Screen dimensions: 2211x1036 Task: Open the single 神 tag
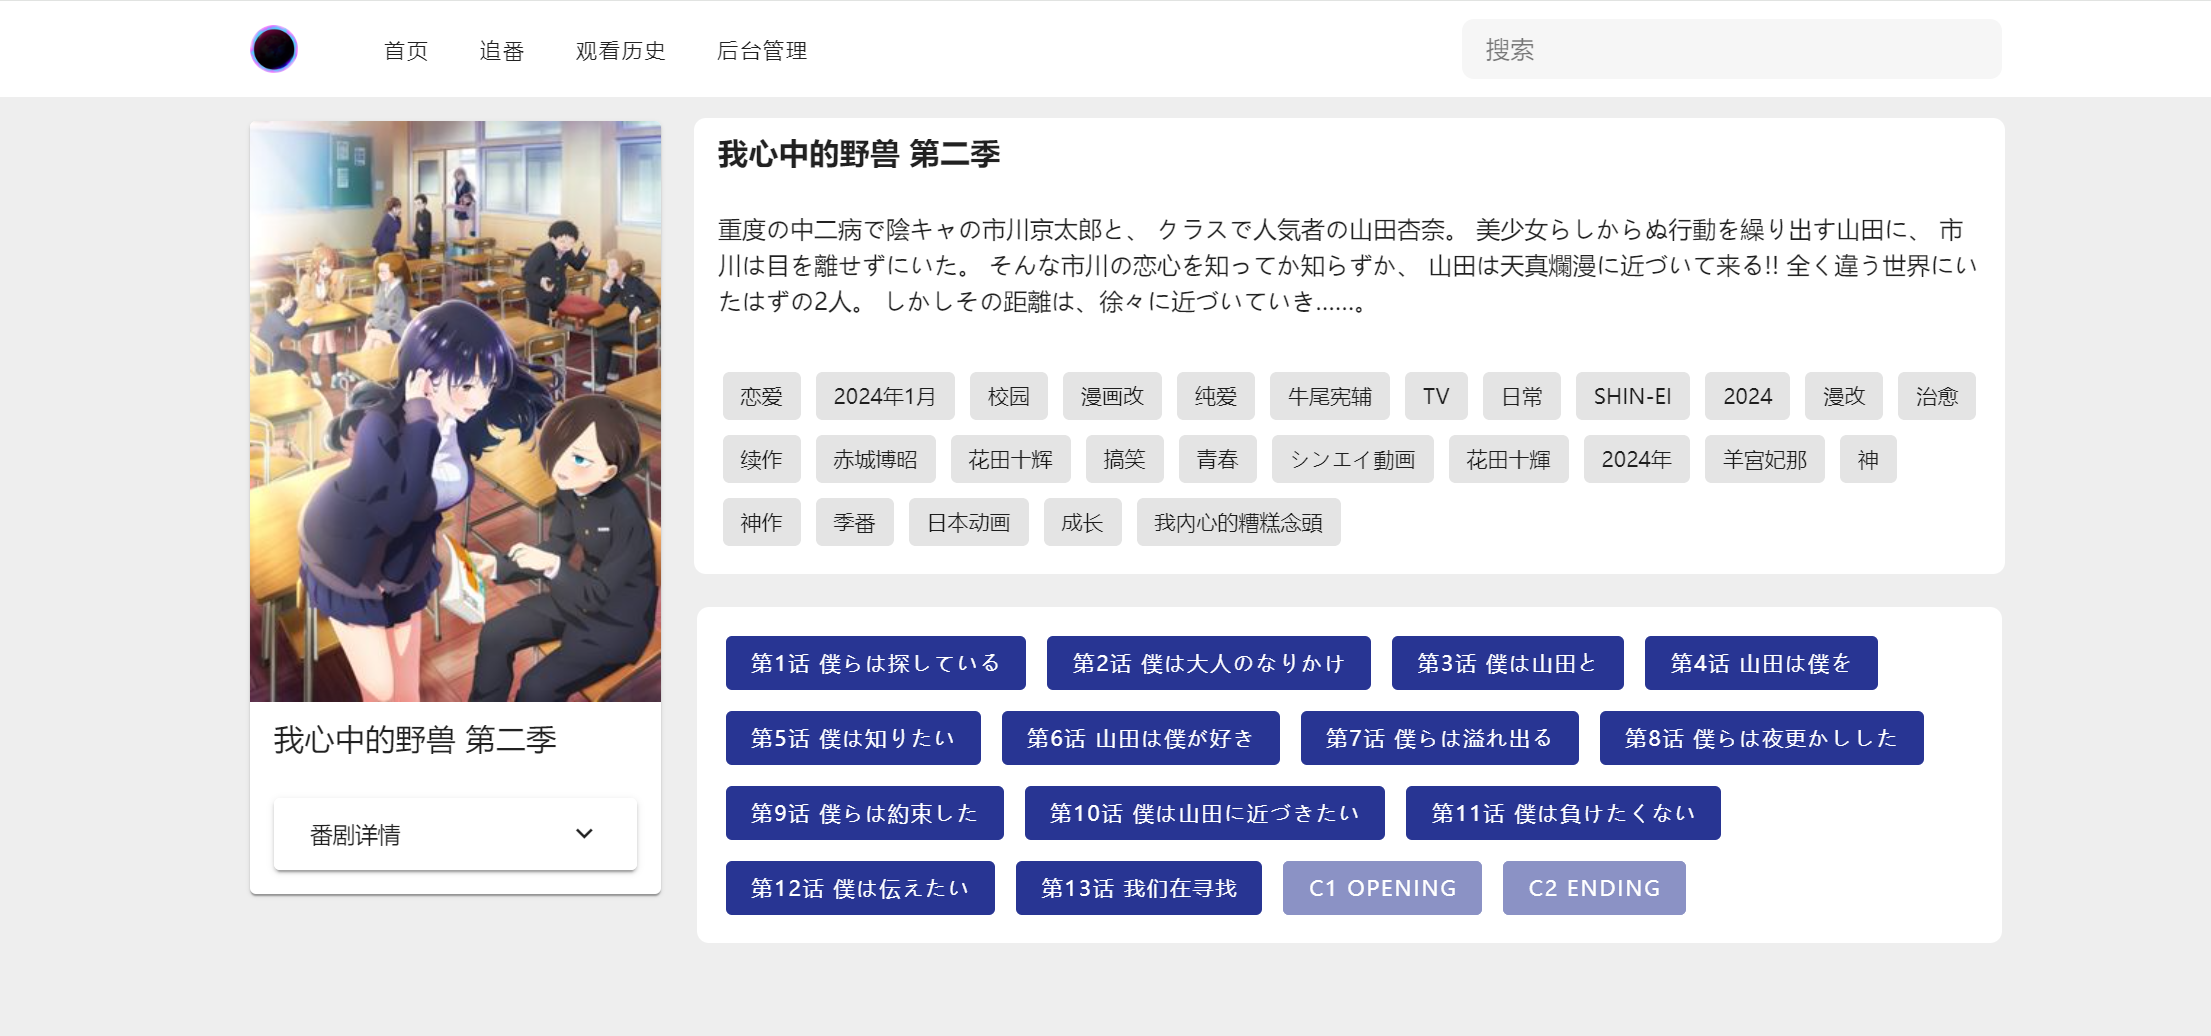pyautogui.click(x=1868, y=459)
